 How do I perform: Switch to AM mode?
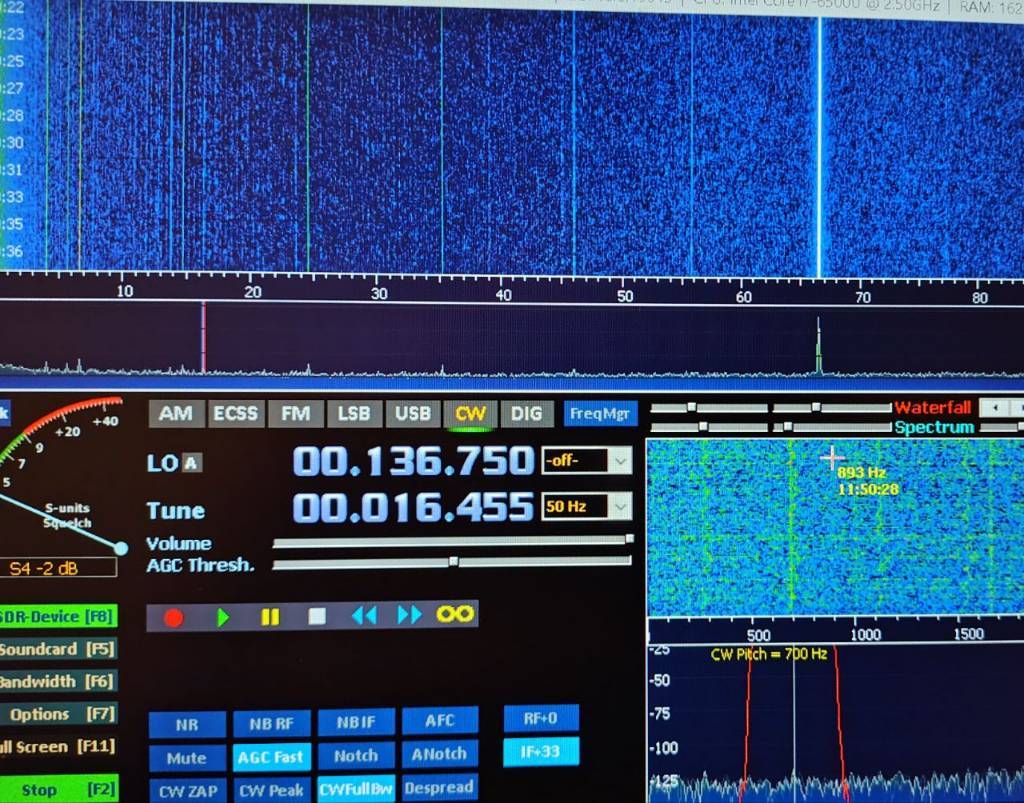coord(176,413)
